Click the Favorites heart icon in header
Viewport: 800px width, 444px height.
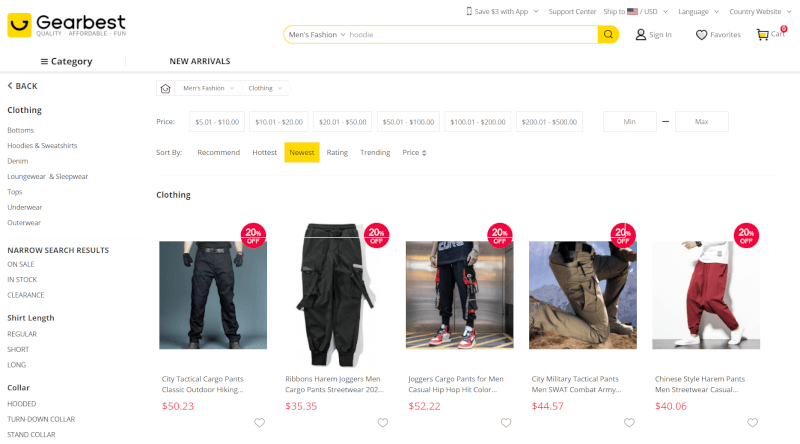coord(702,35)
